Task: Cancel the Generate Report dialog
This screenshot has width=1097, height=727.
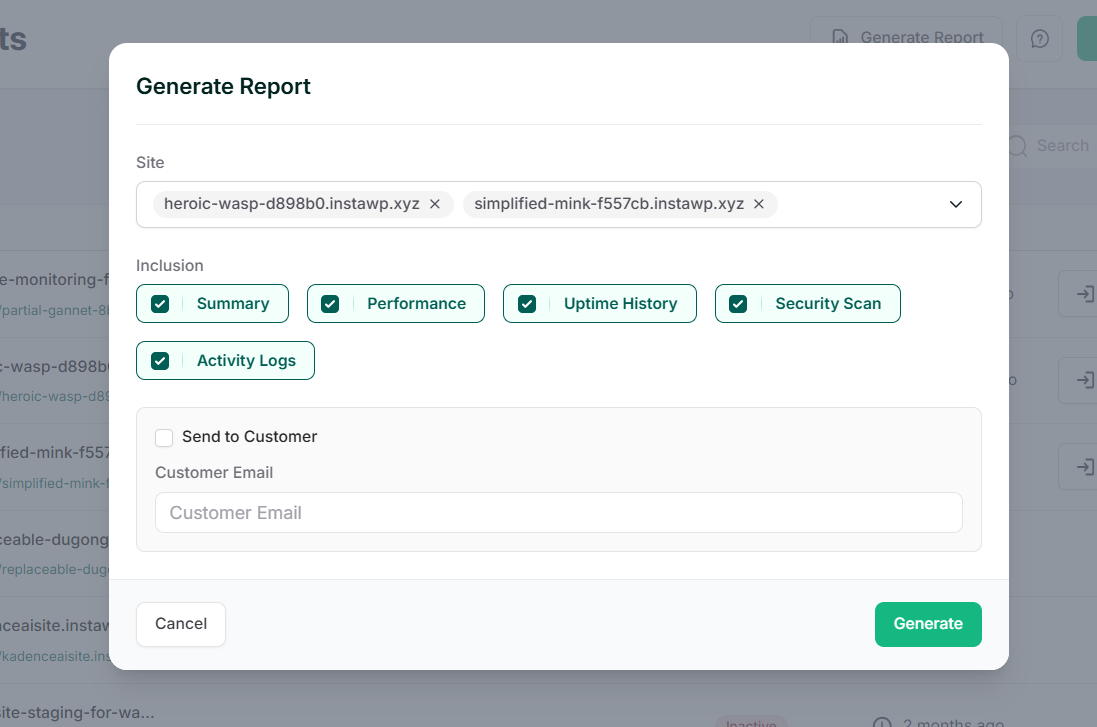Action: pyautogui.click(x=181, y=624)
